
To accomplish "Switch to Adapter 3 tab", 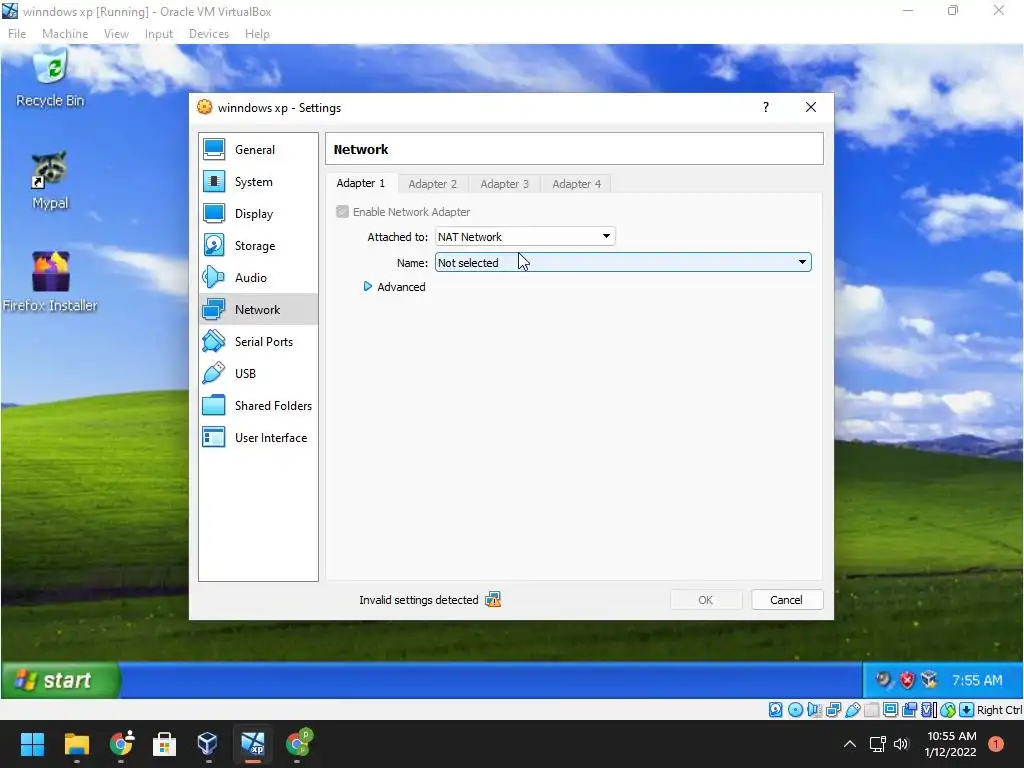I will pyautogui.click(x=504, y=184).
